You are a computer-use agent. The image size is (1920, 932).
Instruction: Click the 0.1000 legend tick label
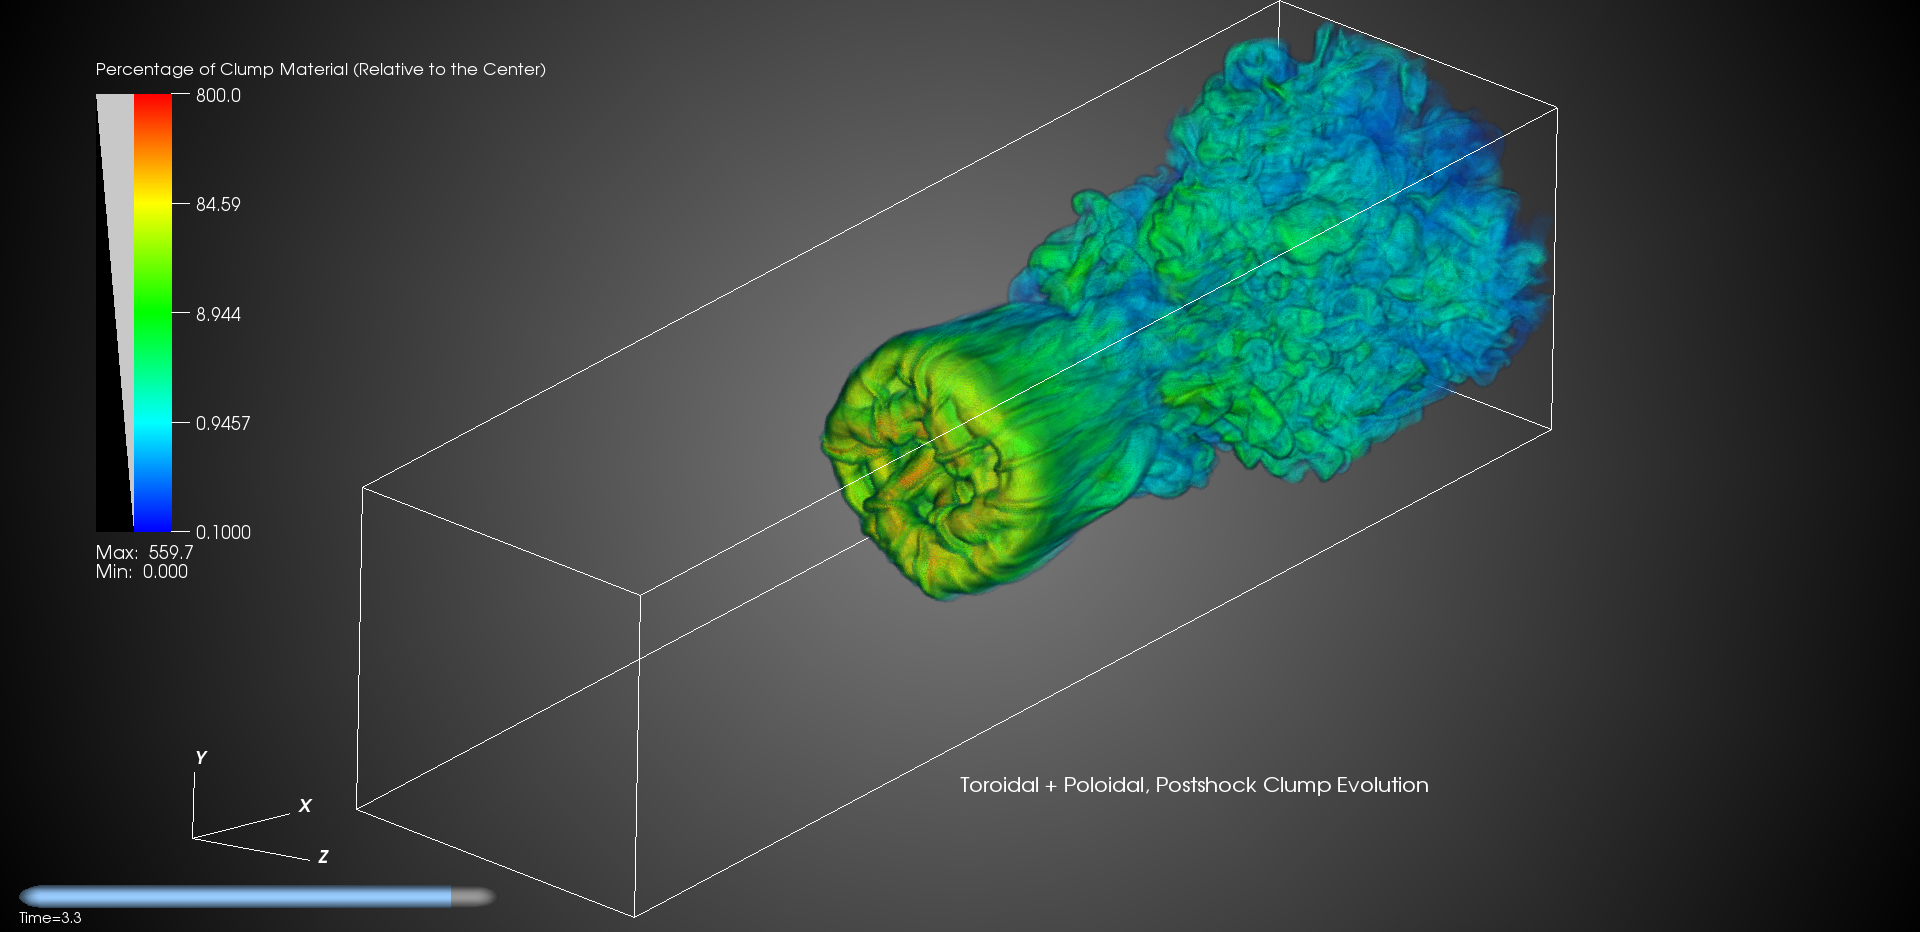click(223, 532)
